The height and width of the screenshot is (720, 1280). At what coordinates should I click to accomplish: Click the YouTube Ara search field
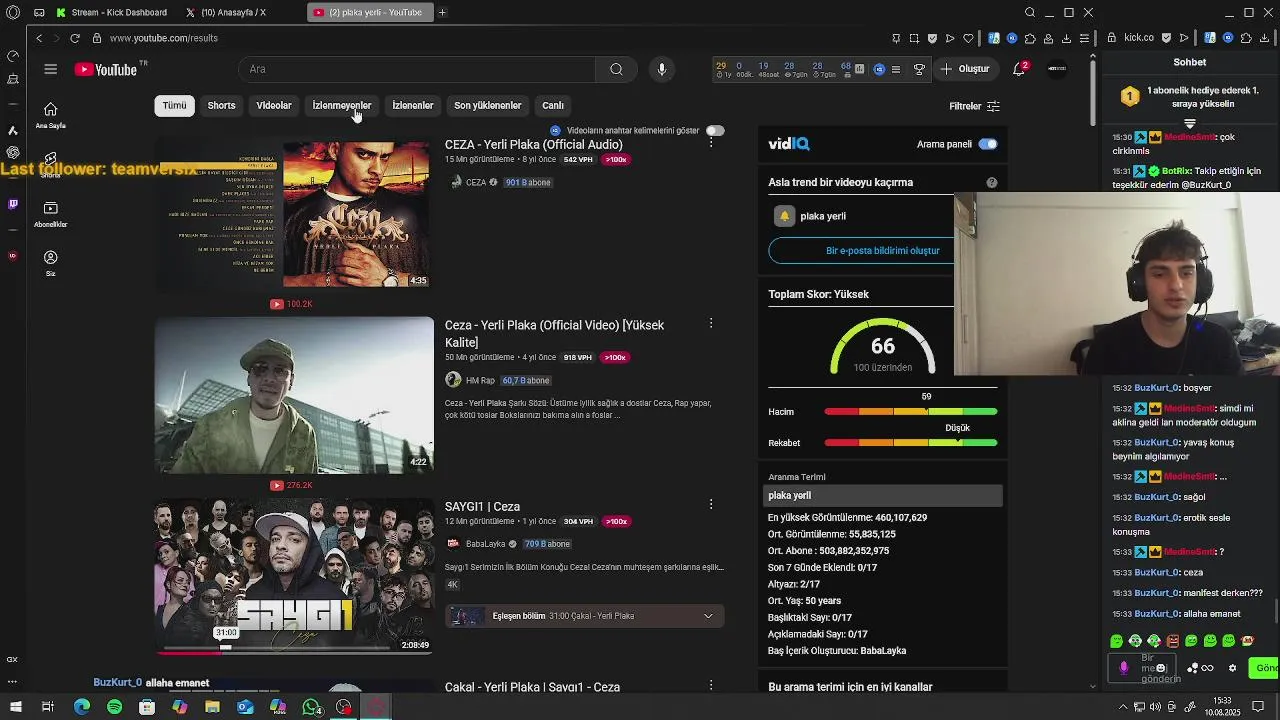417,69
